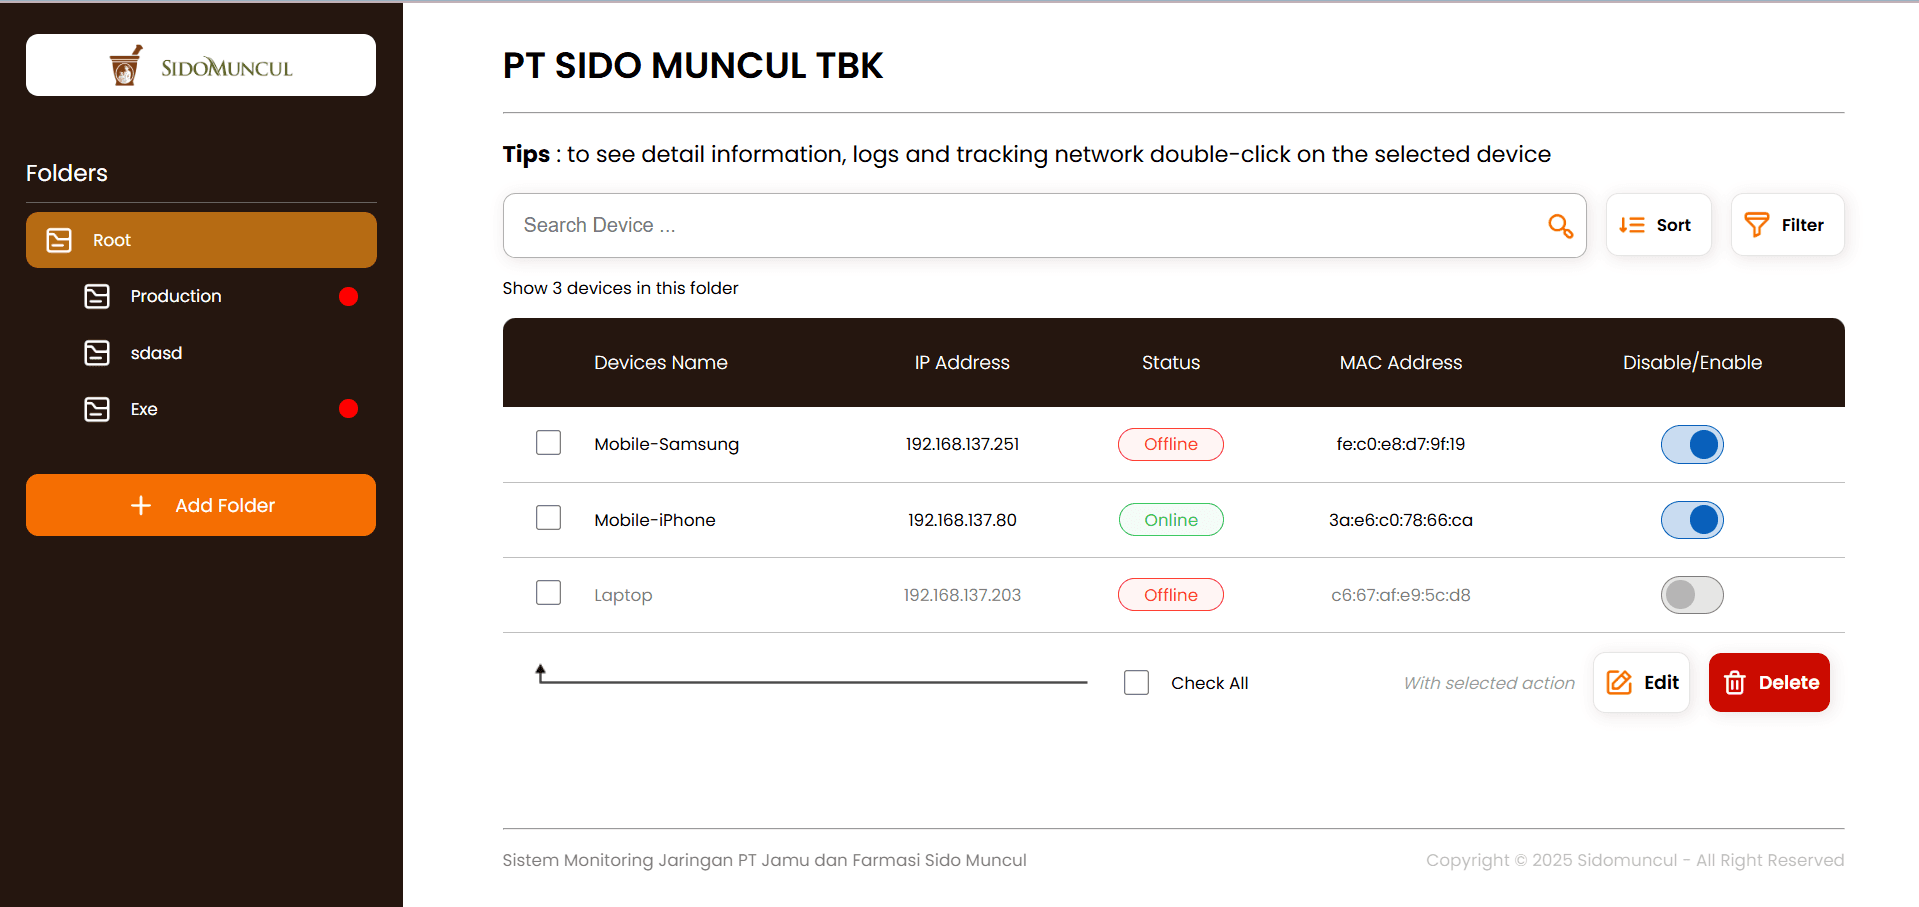Tick the Laptop row checkbox
This screenshot has width=1919, height=907.
click(x=548, y=593)
